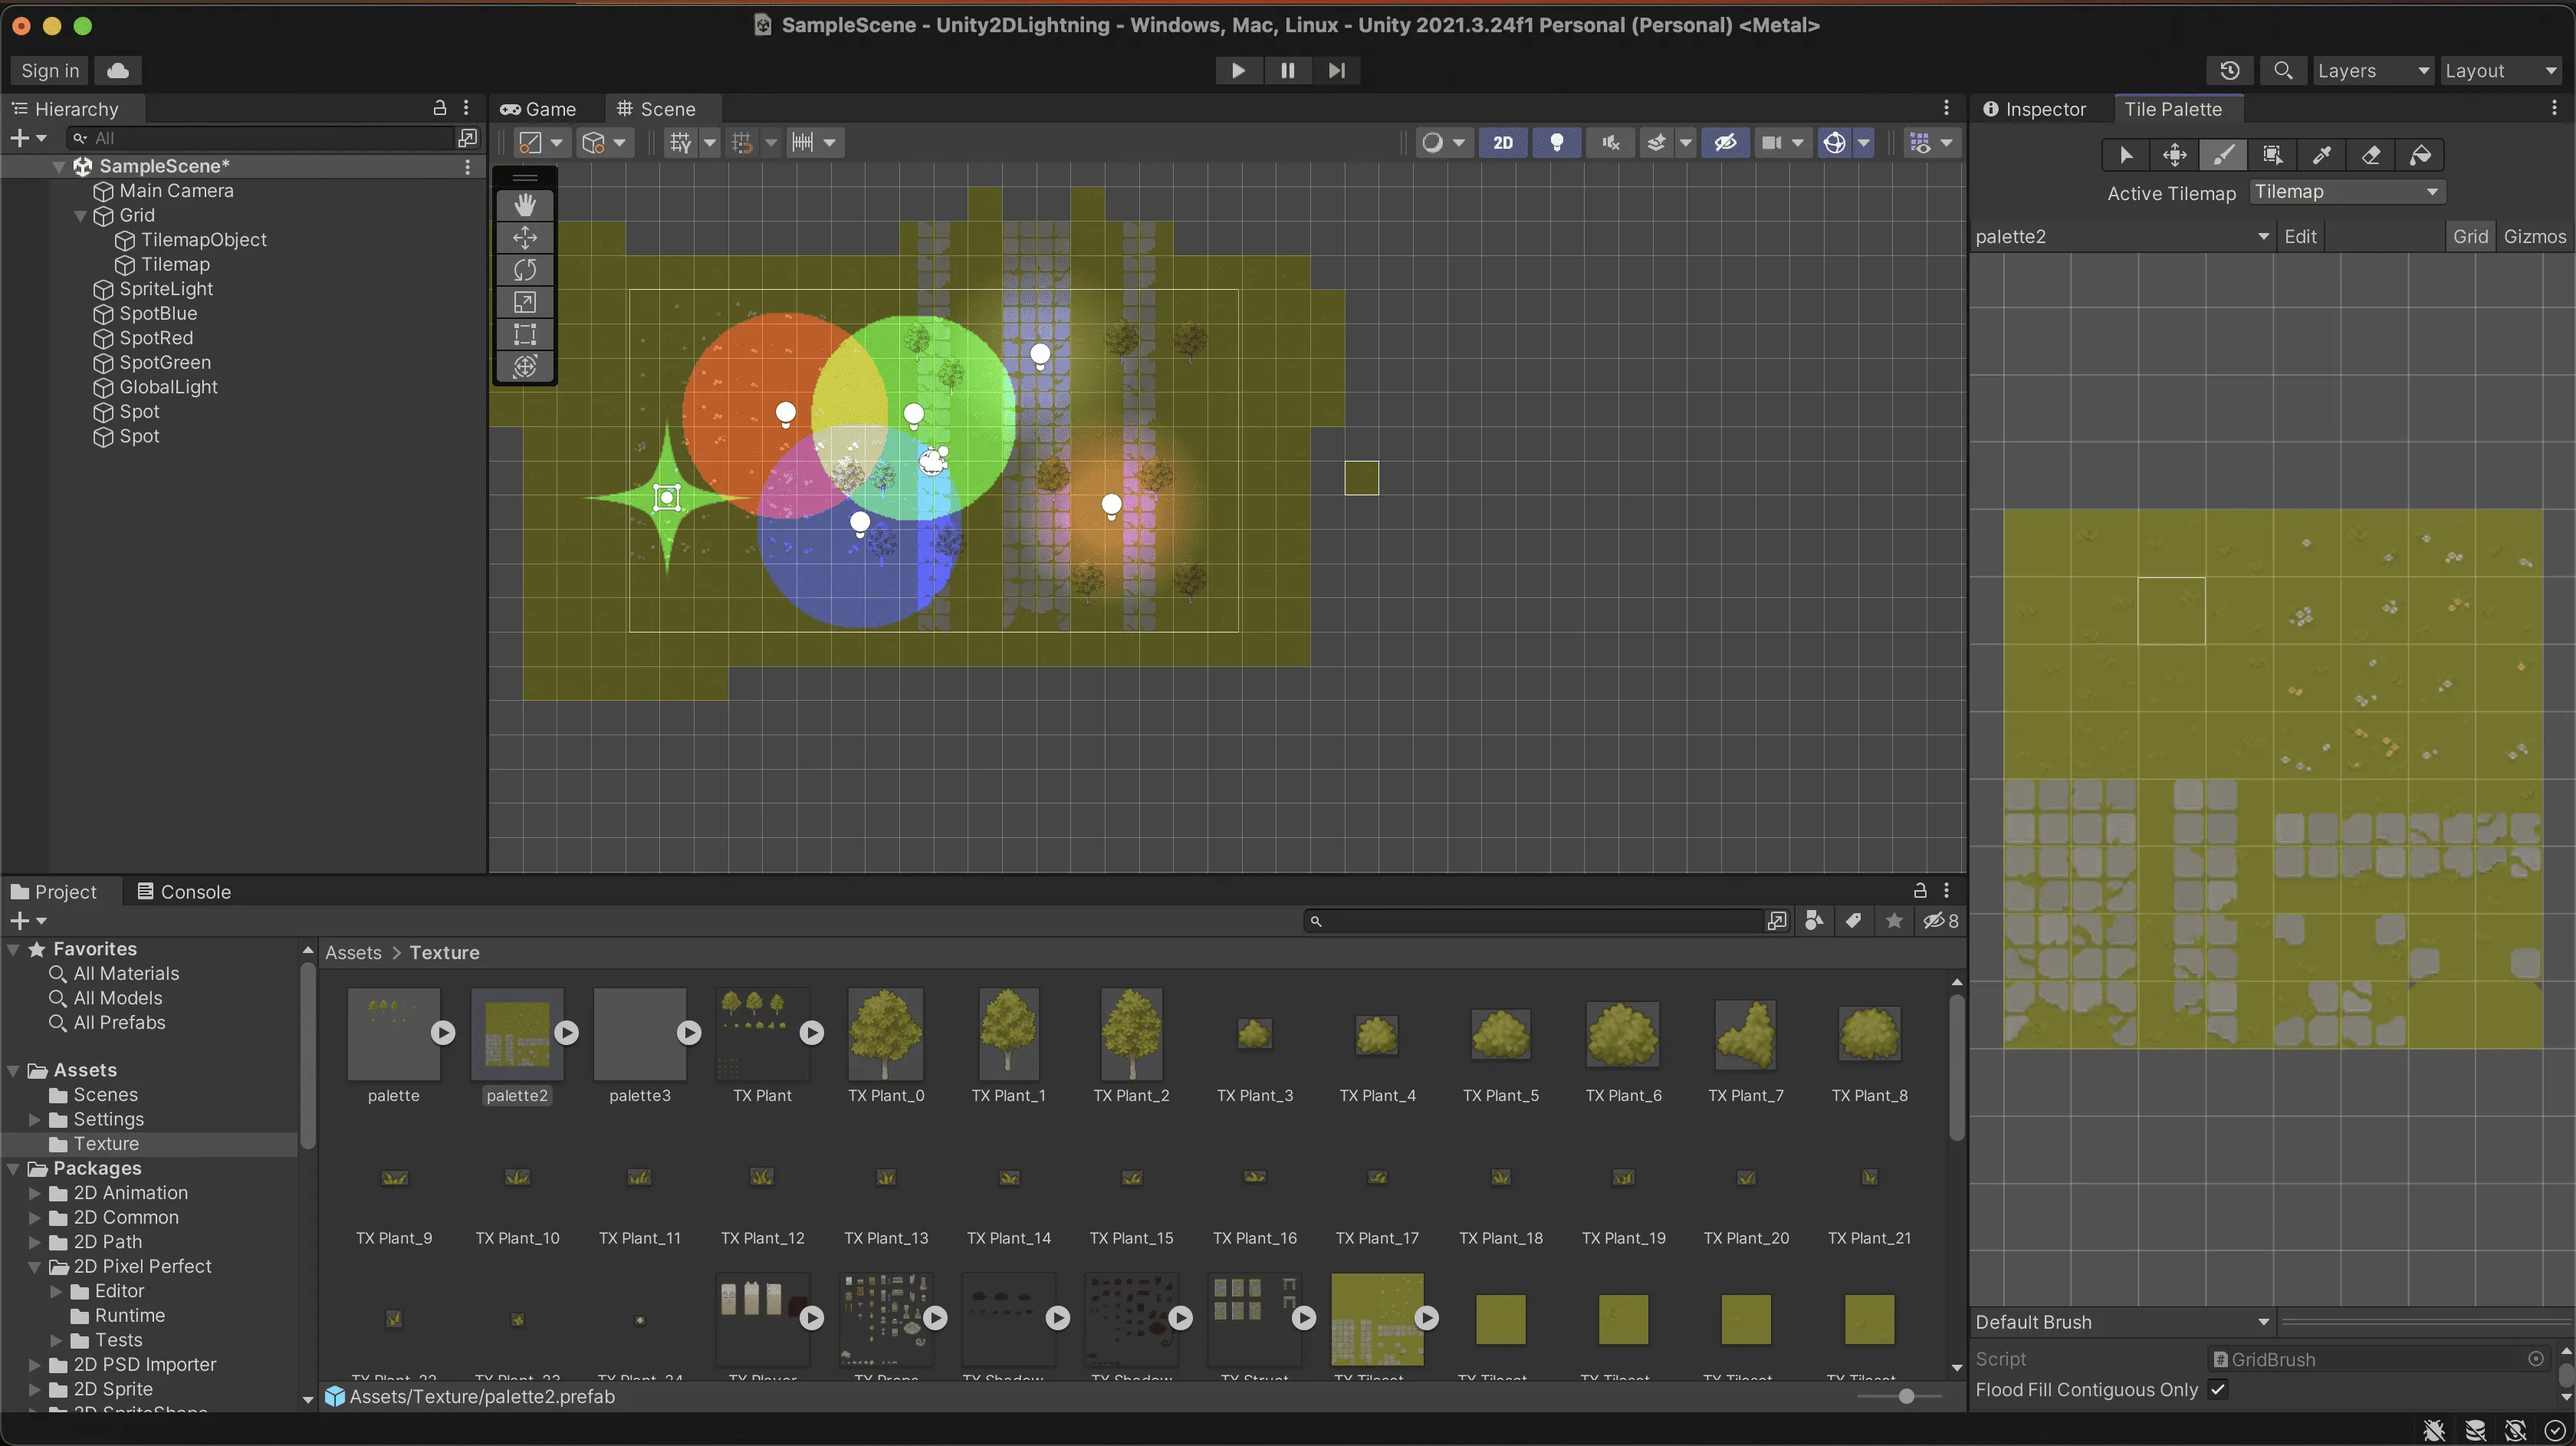The height and width of the screenshot is (1446, 2576).
Task: Uncheck Flood Fill Contiguous Only
Action: click(2218, 1389)
